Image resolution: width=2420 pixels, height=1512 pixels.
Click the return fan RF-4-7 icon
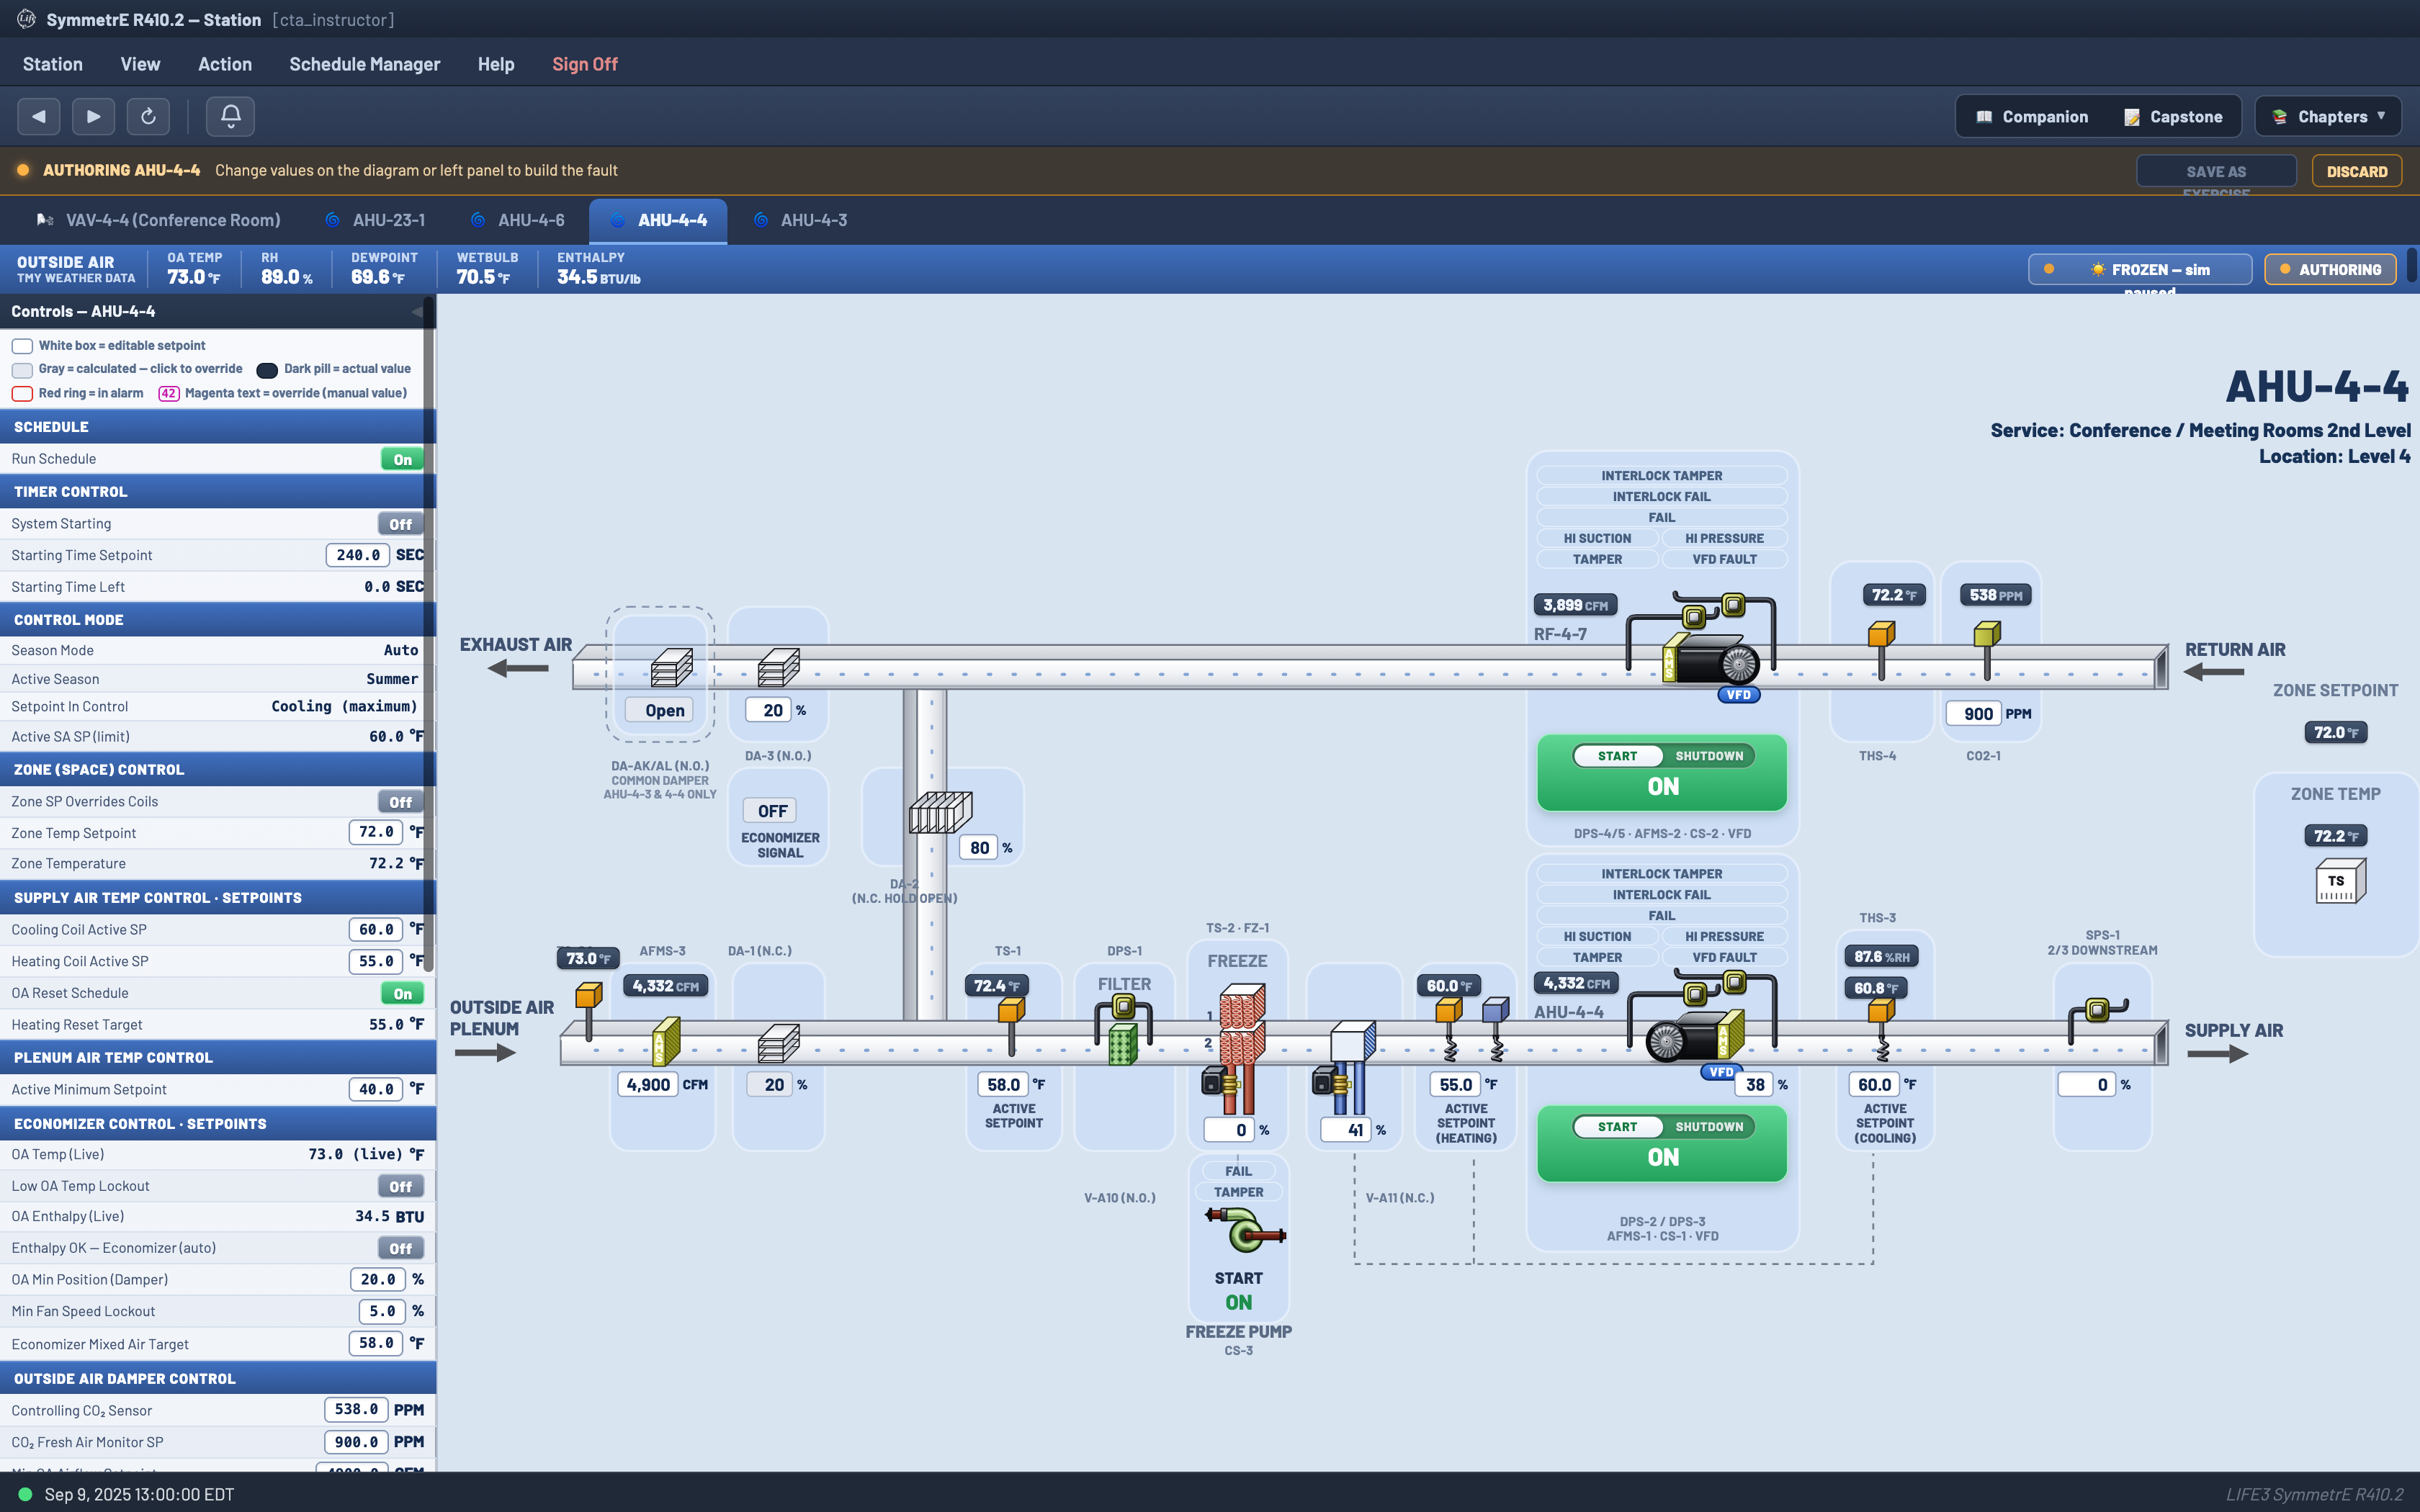coord(1712,660)
